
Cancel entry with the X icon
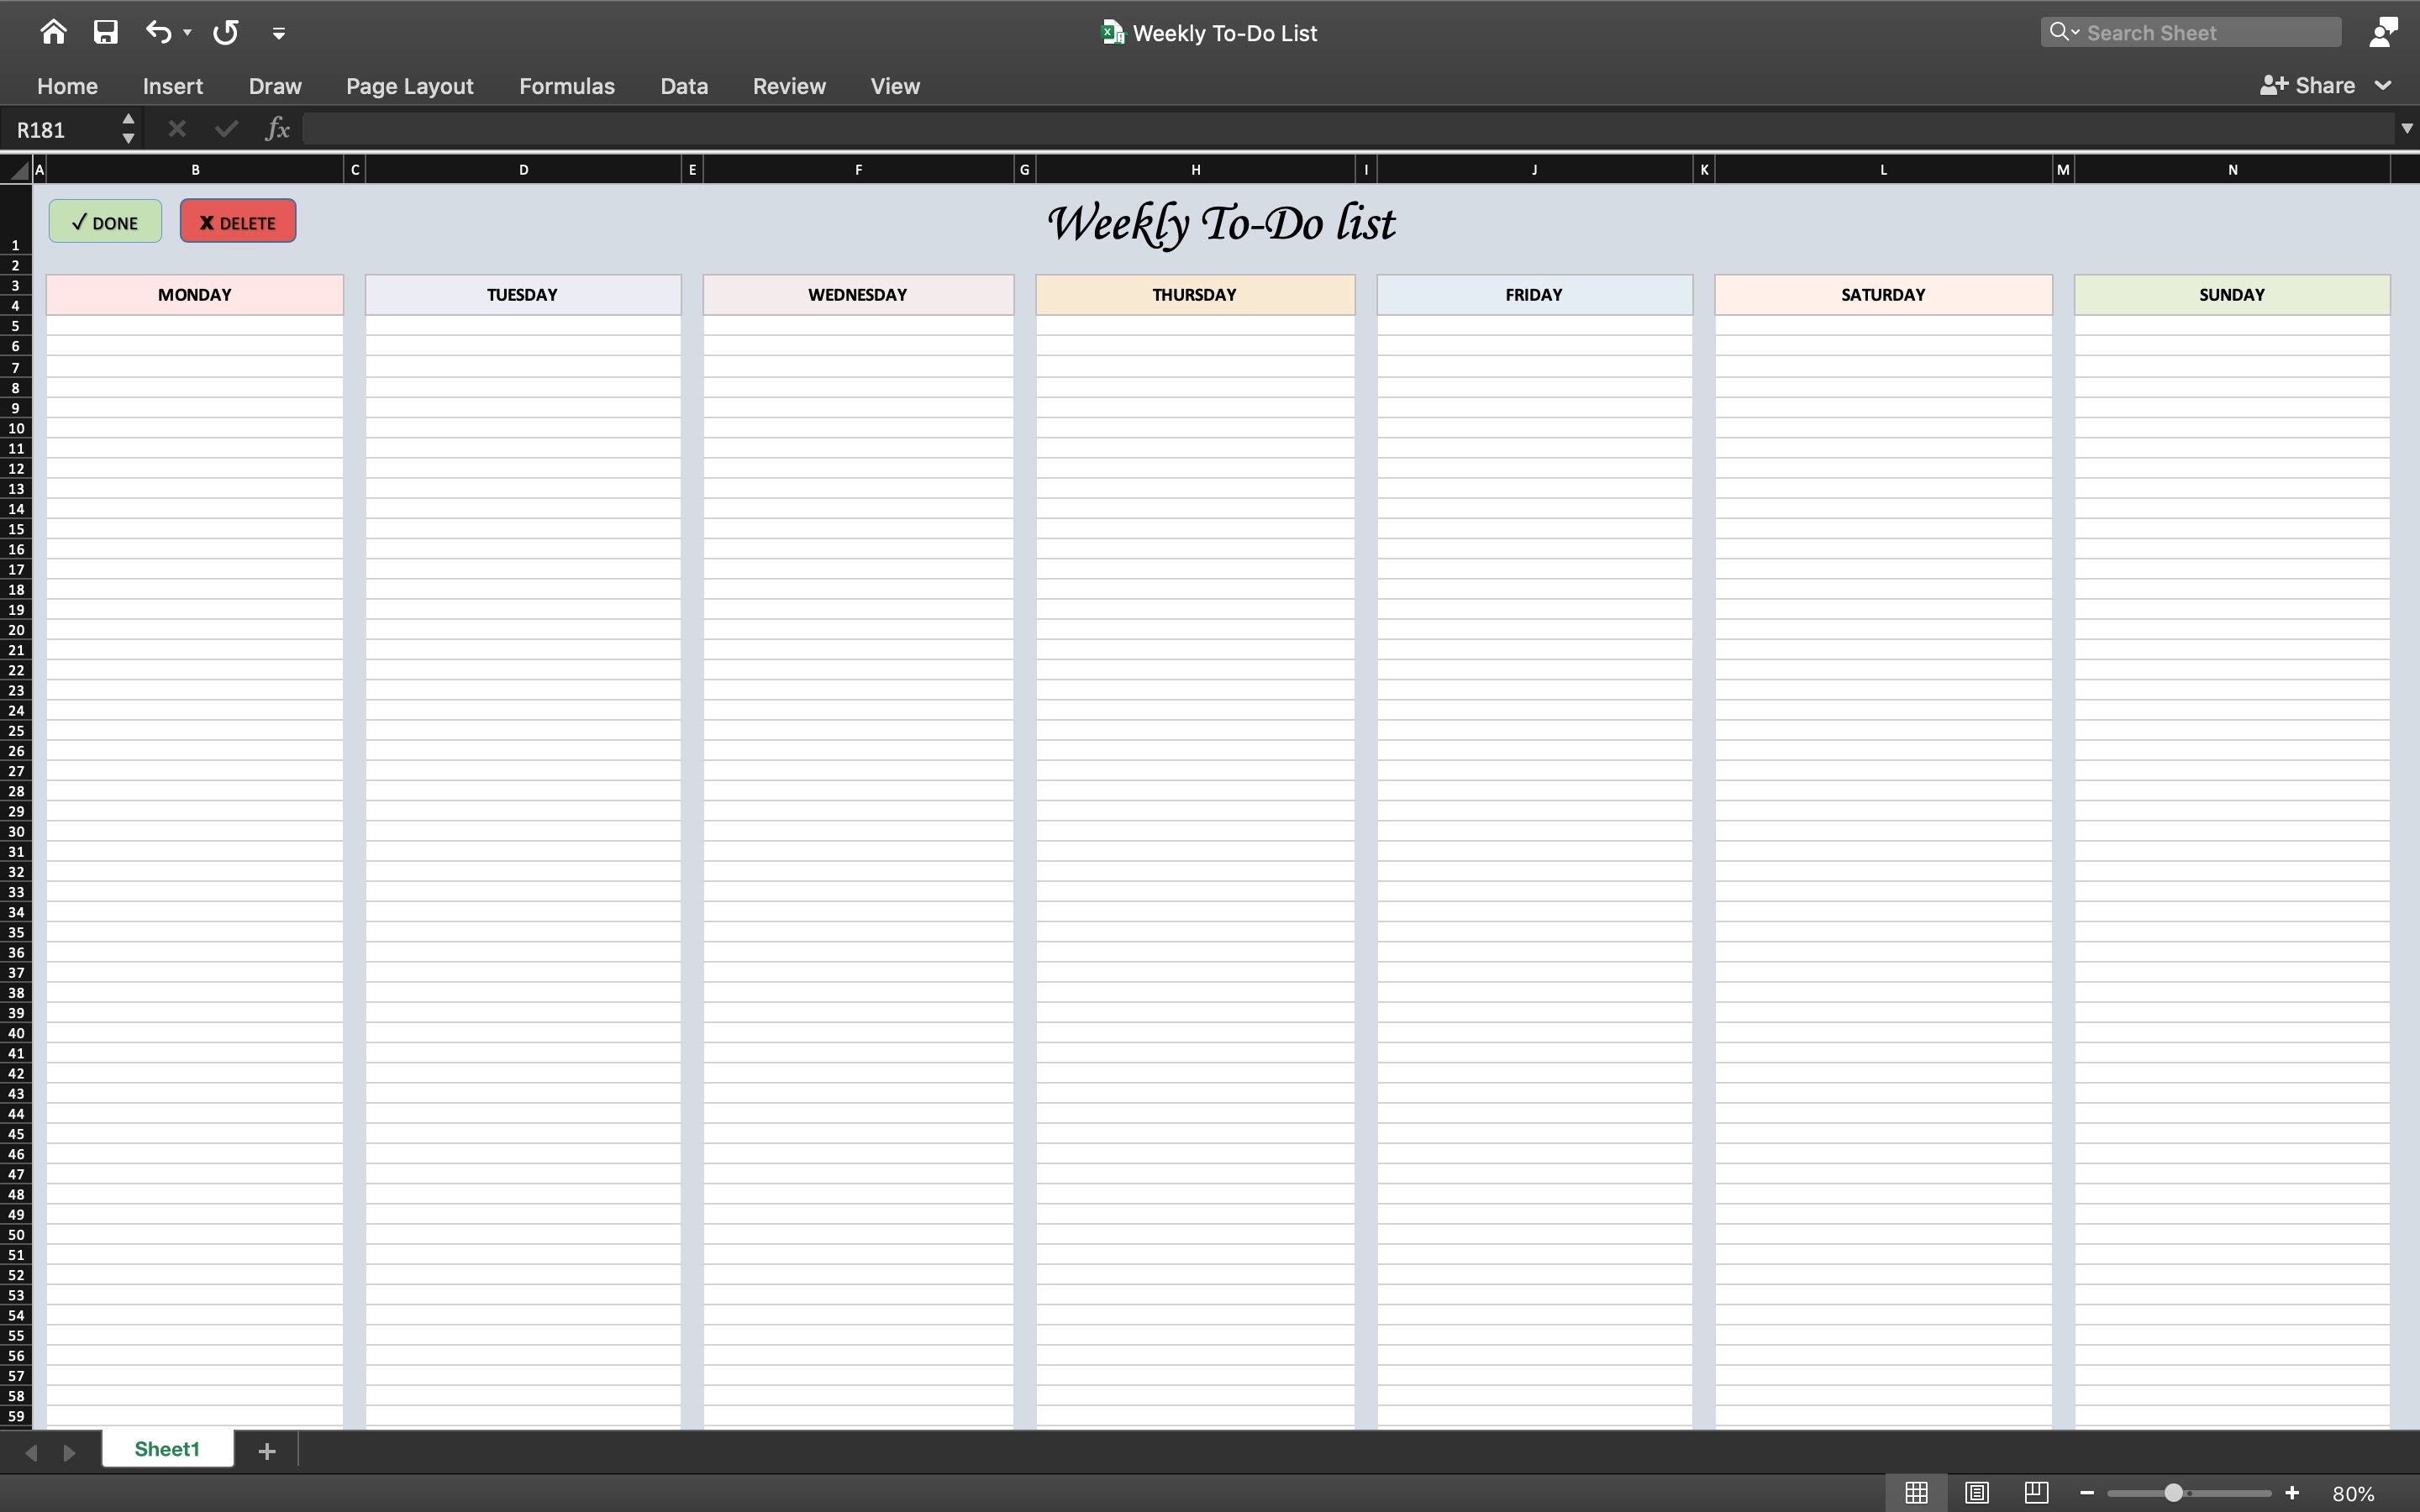coord(177,127)
